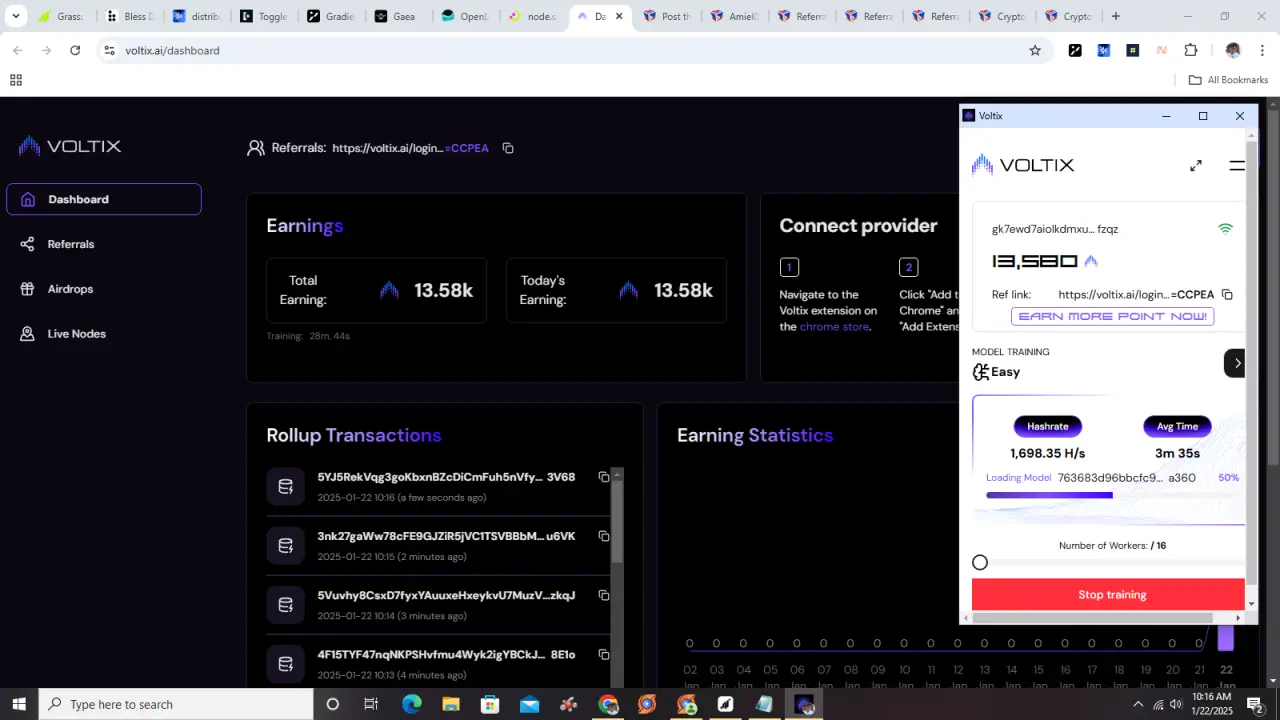The image size is (1280, 720).
Task: Open the Windows notification center
Action: tap(1255, 704)
